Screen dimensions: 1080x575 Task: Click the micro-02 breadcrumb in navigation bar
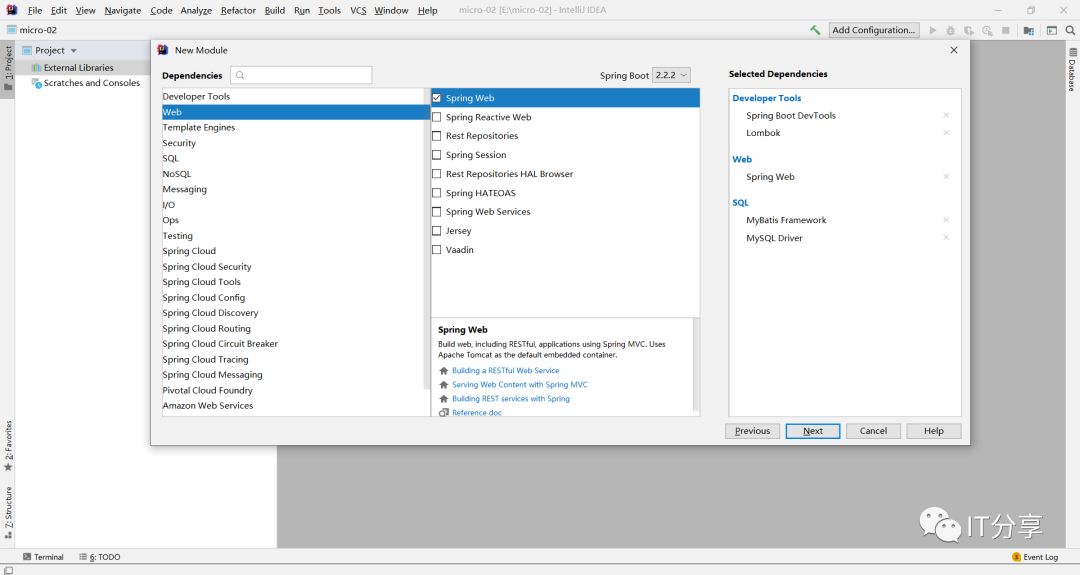click(x=32, y=30)
